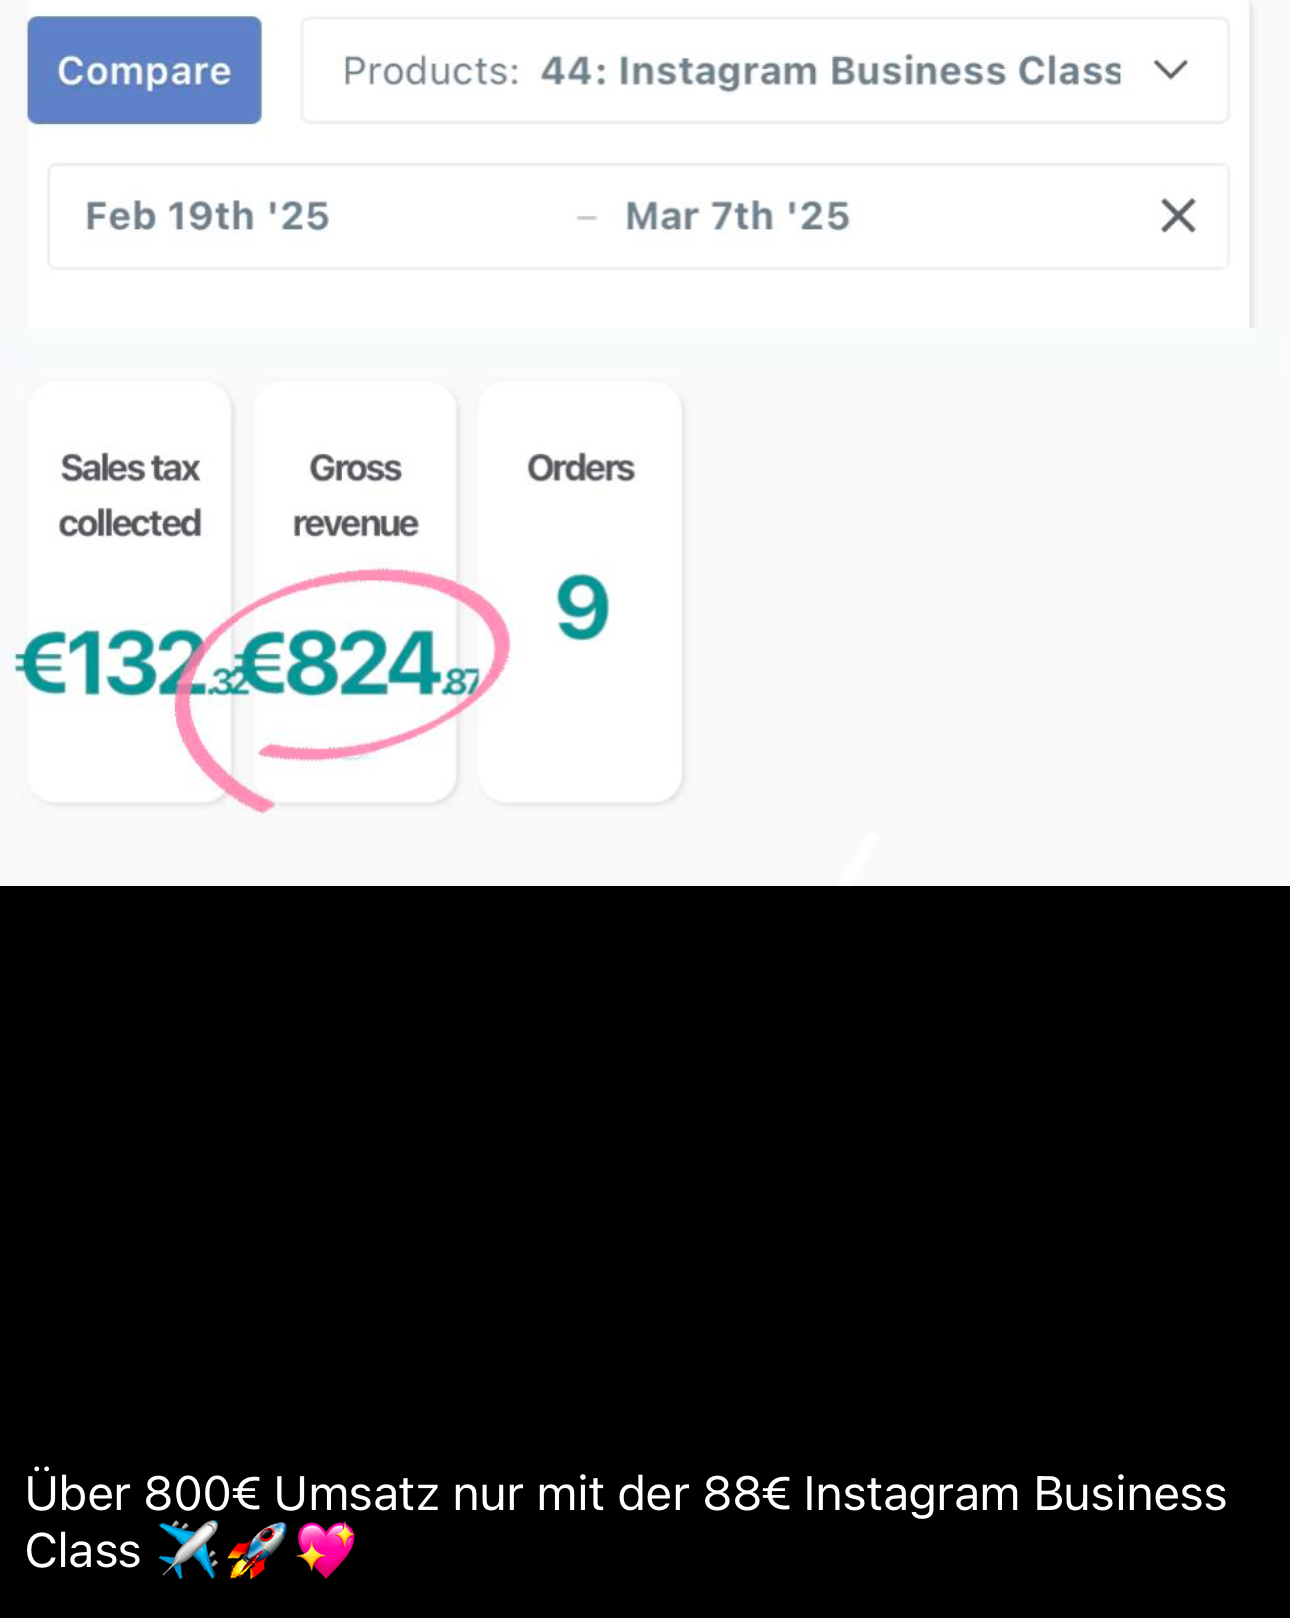Tap the airplane emoji in caption
Screen dimensions: 1290x1618
(x=188, y=1550)
